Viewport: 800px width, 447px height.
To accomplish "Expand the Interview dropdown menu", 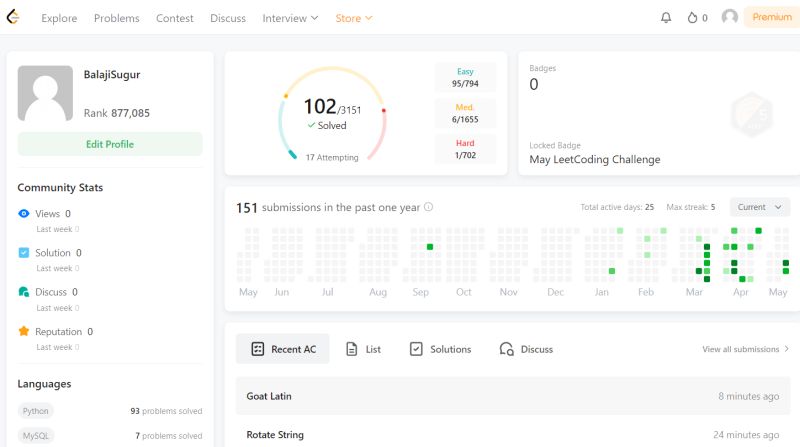I will pyautogui.click(x=290, y=18).
